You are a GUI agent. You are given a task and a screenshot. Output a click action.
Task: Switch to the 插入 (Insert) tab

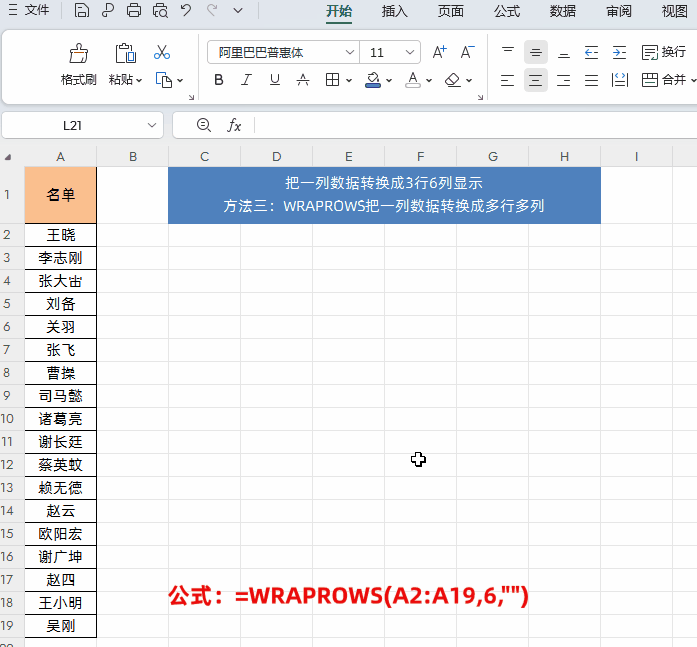[x=394, y=11]
